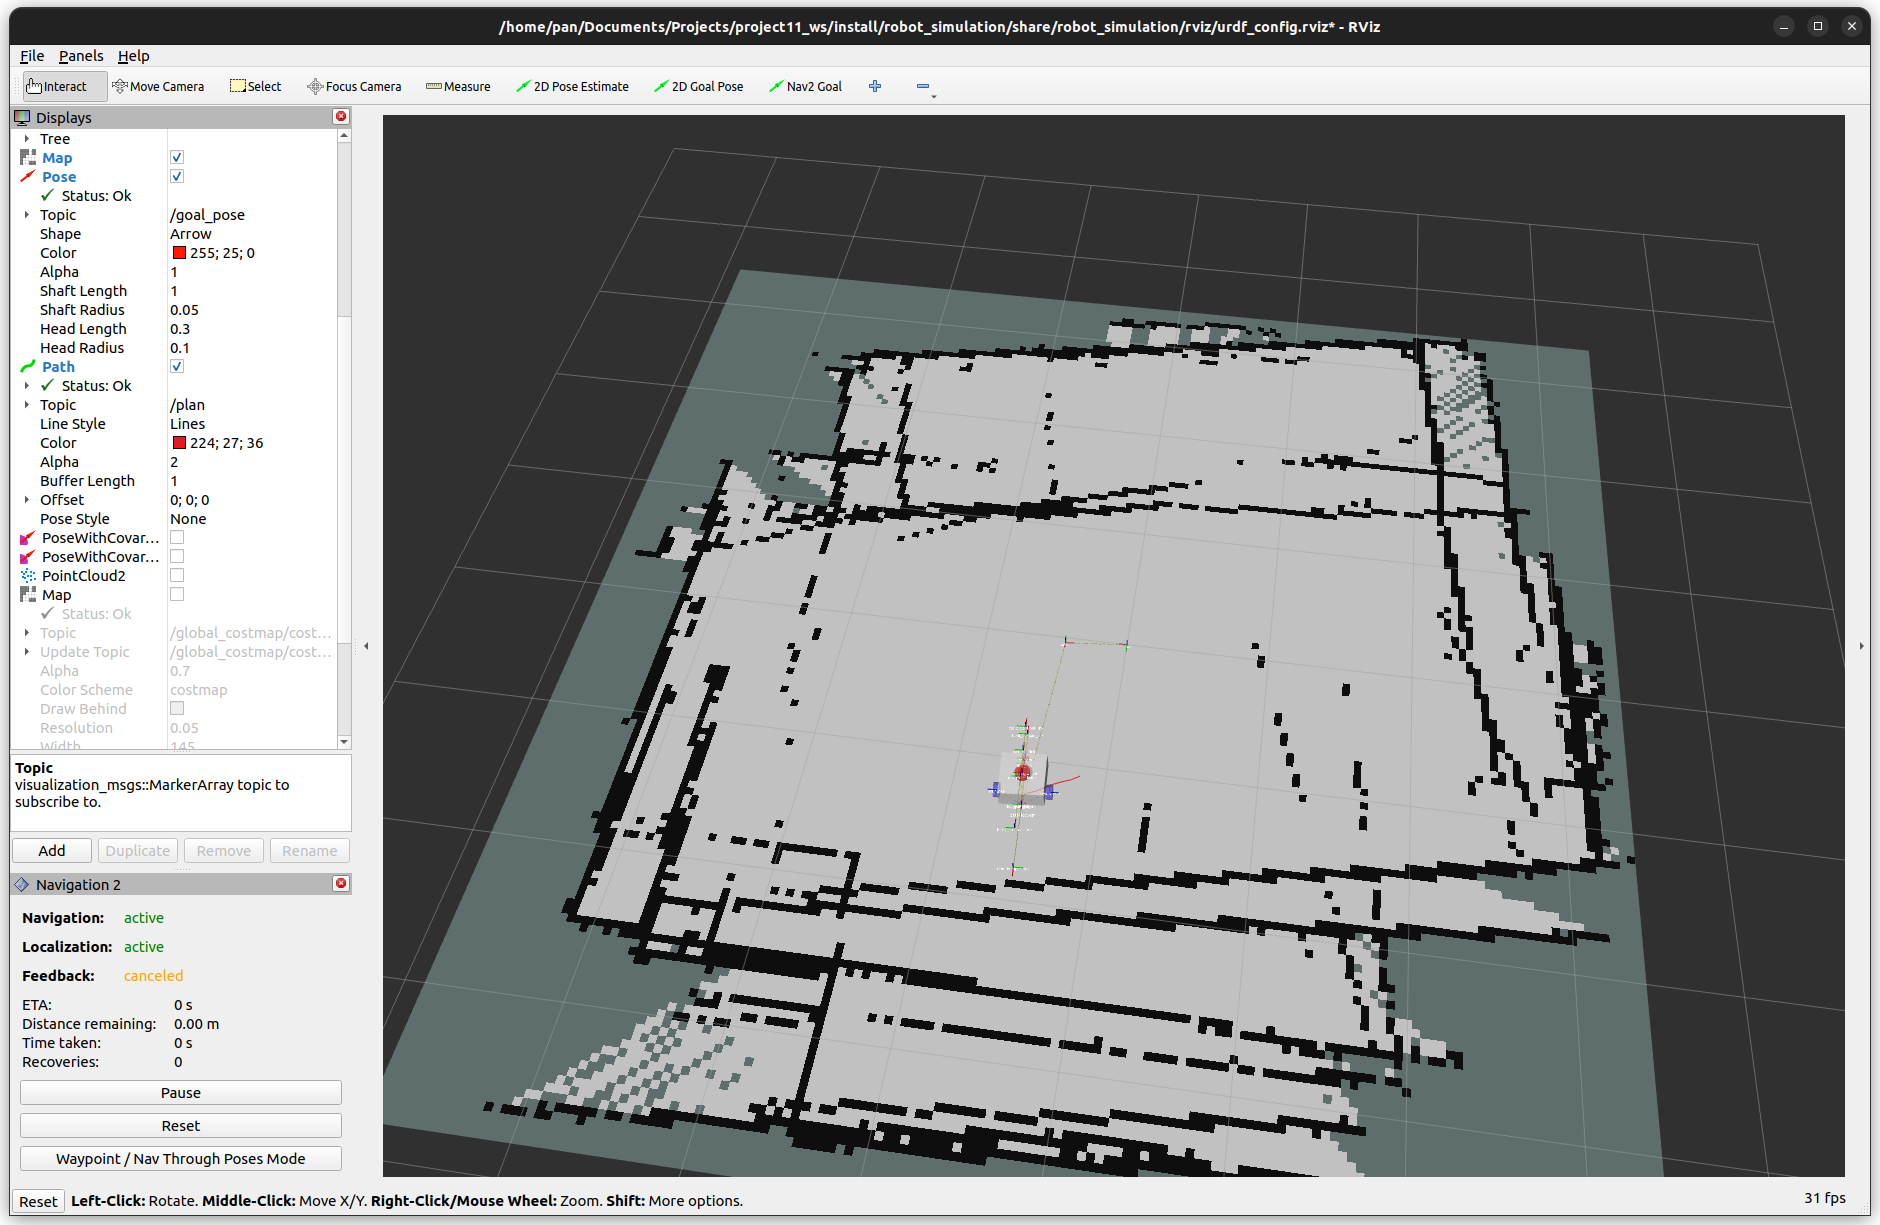This screenshot has width=1880, height=1225.
Task: Activate the Nav2 Goal tool
Action: point(805,86)
